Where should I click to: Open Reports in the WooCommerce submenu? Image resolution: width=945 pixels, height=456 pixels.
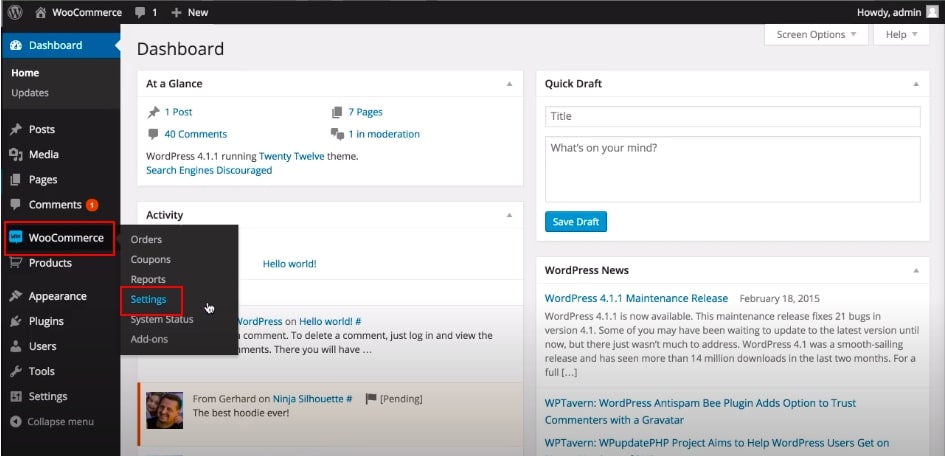(x=148, y=280)
